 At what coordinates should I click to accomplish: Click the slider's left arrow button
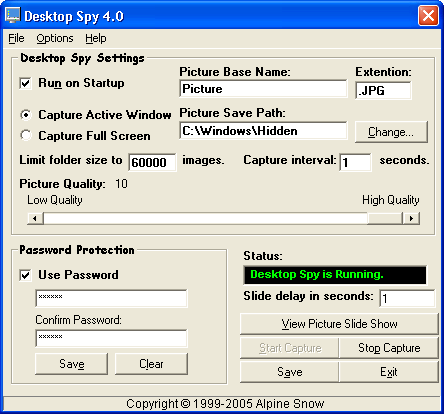pyautogui.click(x=35, y=219)
